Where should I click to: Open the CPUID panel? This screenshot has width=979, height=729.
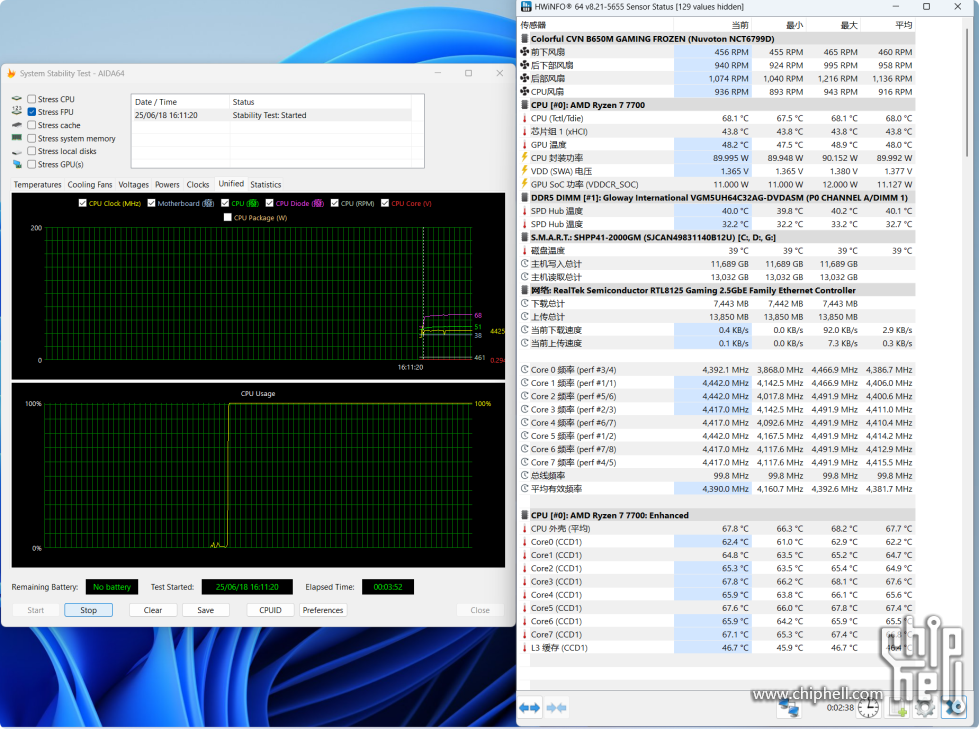270,610
